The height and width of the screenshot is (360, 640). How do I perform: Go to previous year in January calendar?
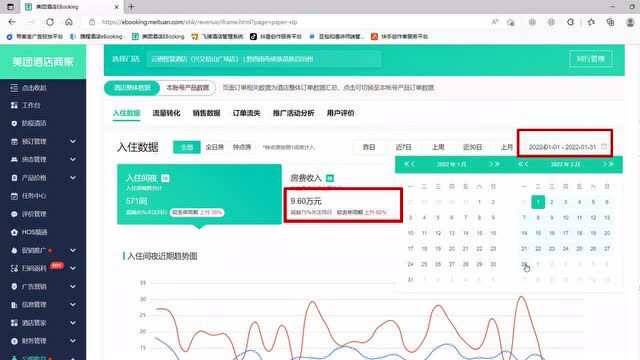407,164
